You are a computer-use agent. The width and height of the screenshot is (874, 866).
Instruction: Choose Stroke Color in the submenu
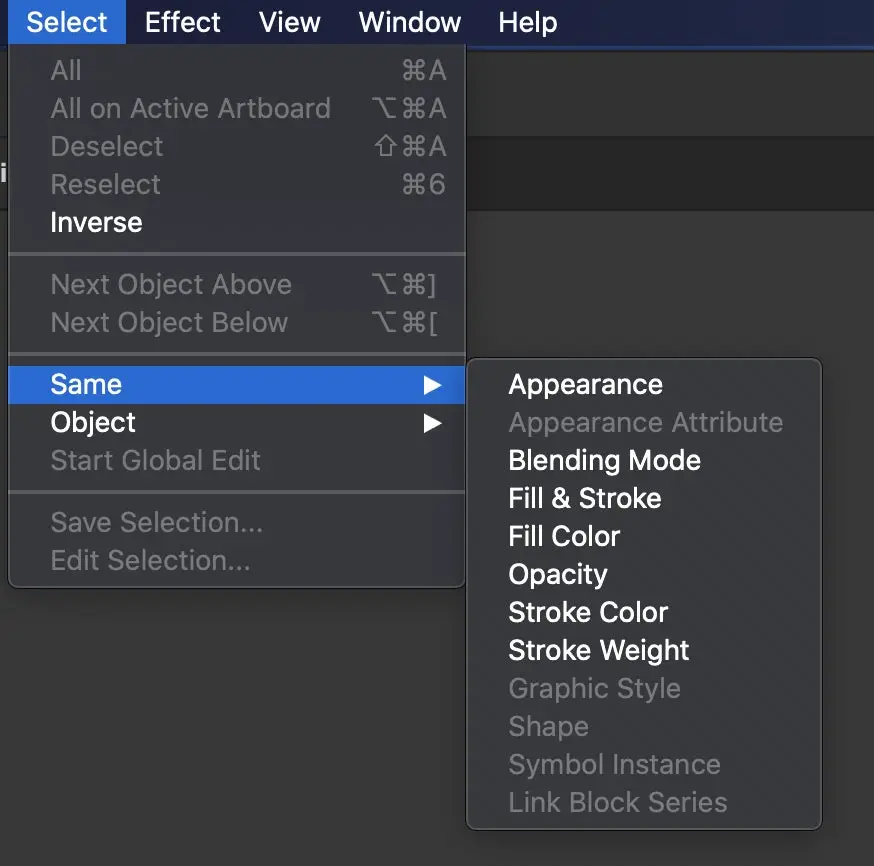coord(588,612)
